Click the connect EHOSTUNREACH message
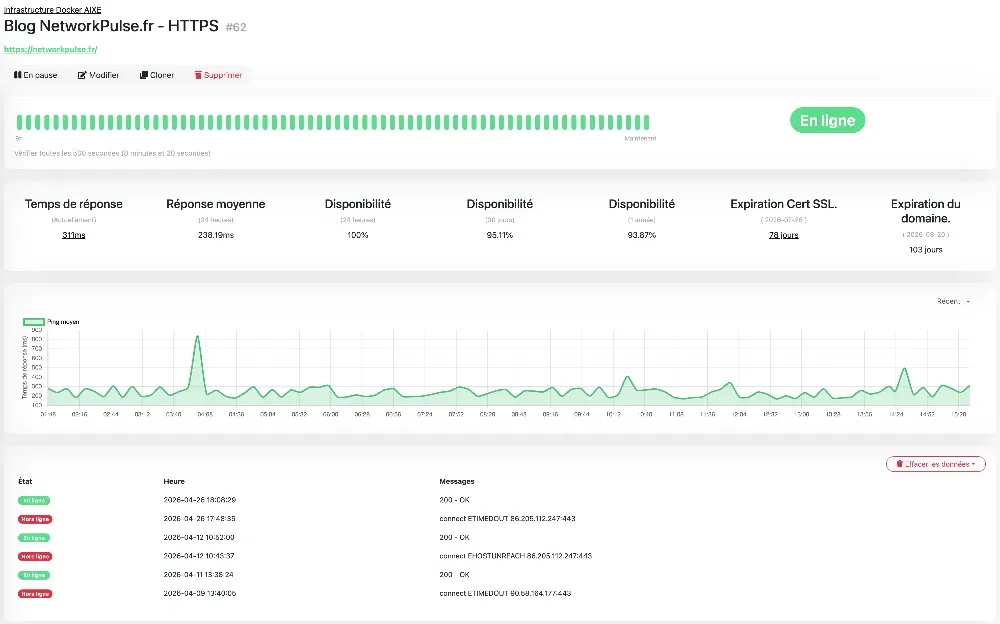This screenshot has width=1000, height=624. 515,556
